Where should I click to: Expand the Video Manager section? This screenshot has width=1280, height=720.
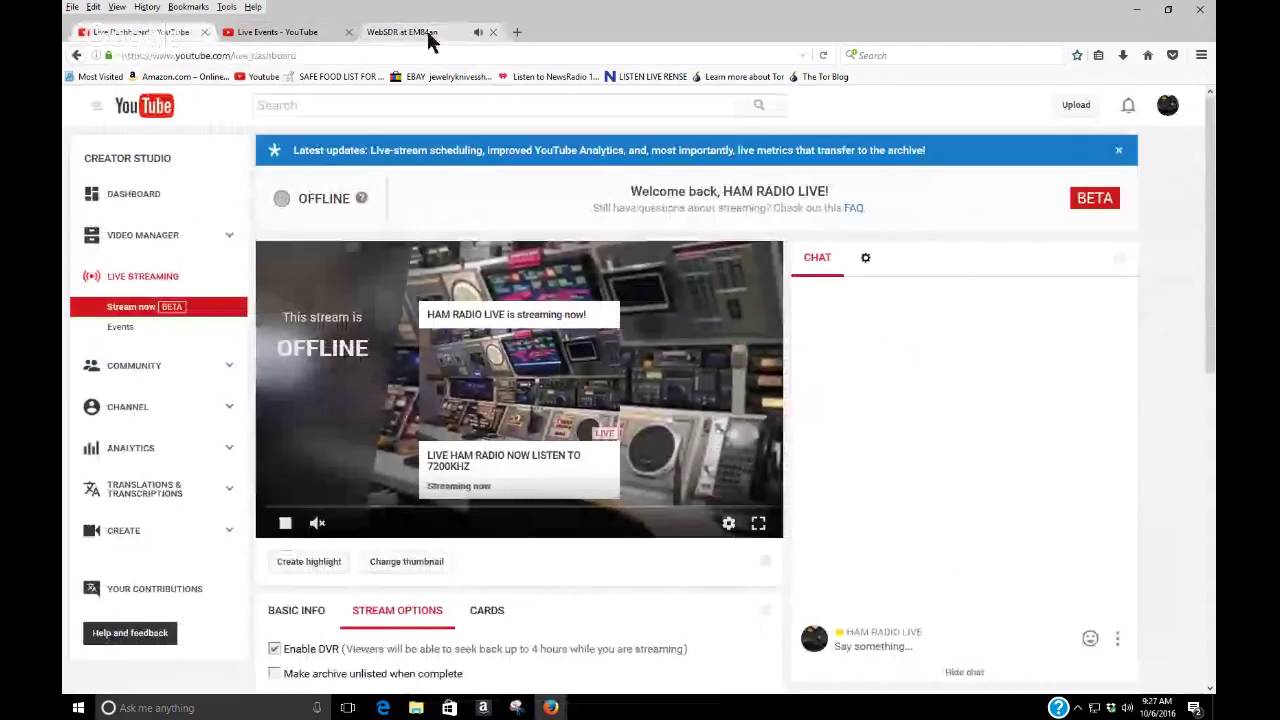coord(229,235)
